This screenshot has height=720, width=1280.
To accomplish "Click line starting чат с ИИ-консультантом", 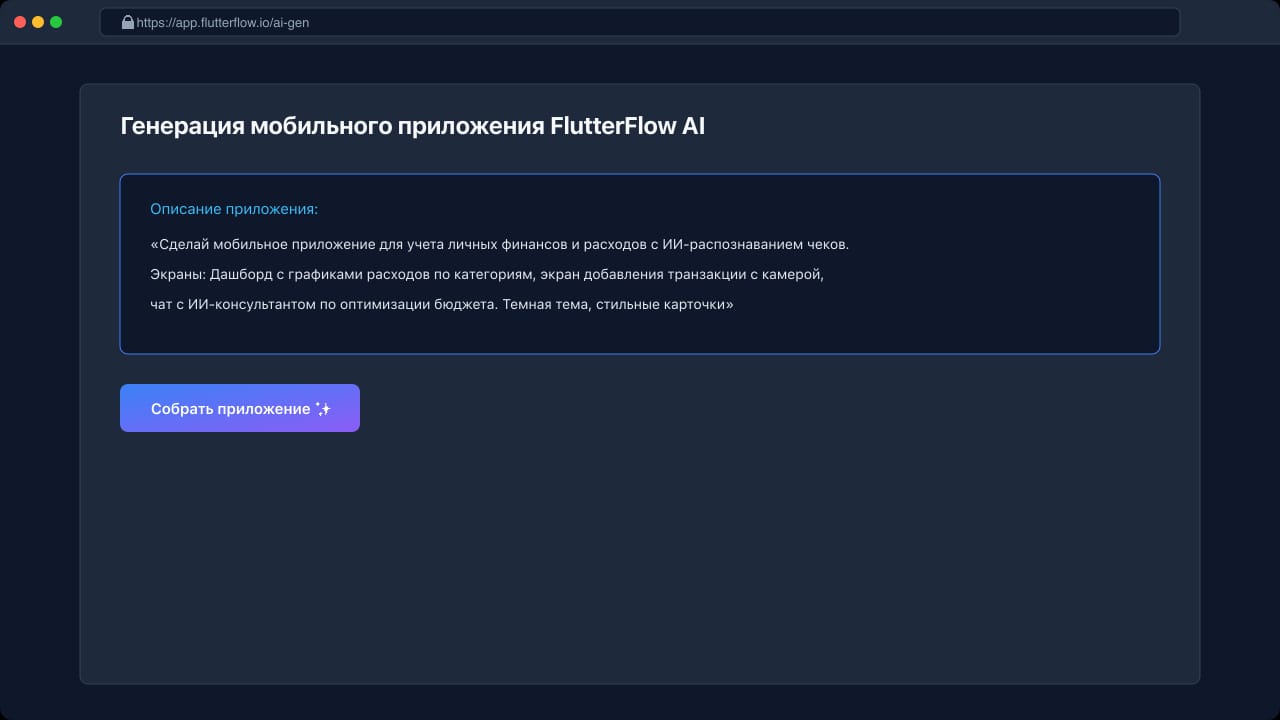I will pos(442,304).
